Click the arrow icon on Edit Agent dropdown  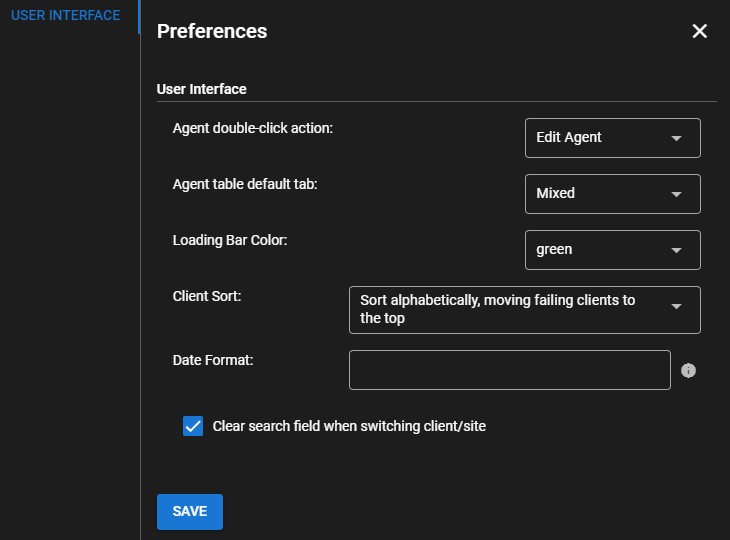point(676,138)
